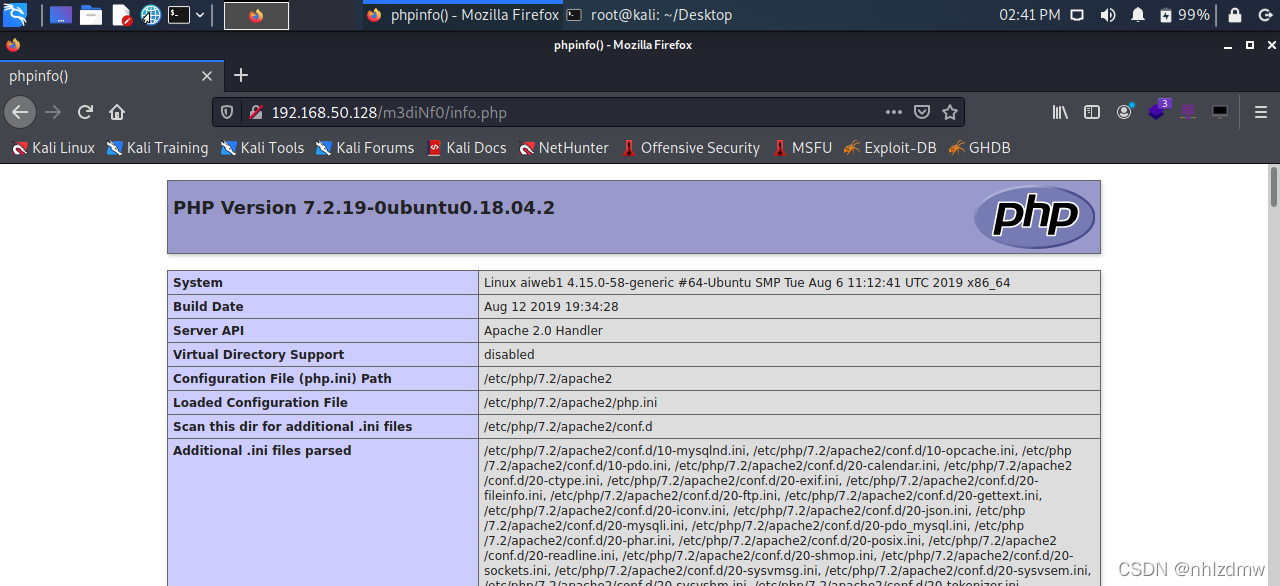Open tracking protection shield icon
The image size is (1280, 586).
pos(227,112)
